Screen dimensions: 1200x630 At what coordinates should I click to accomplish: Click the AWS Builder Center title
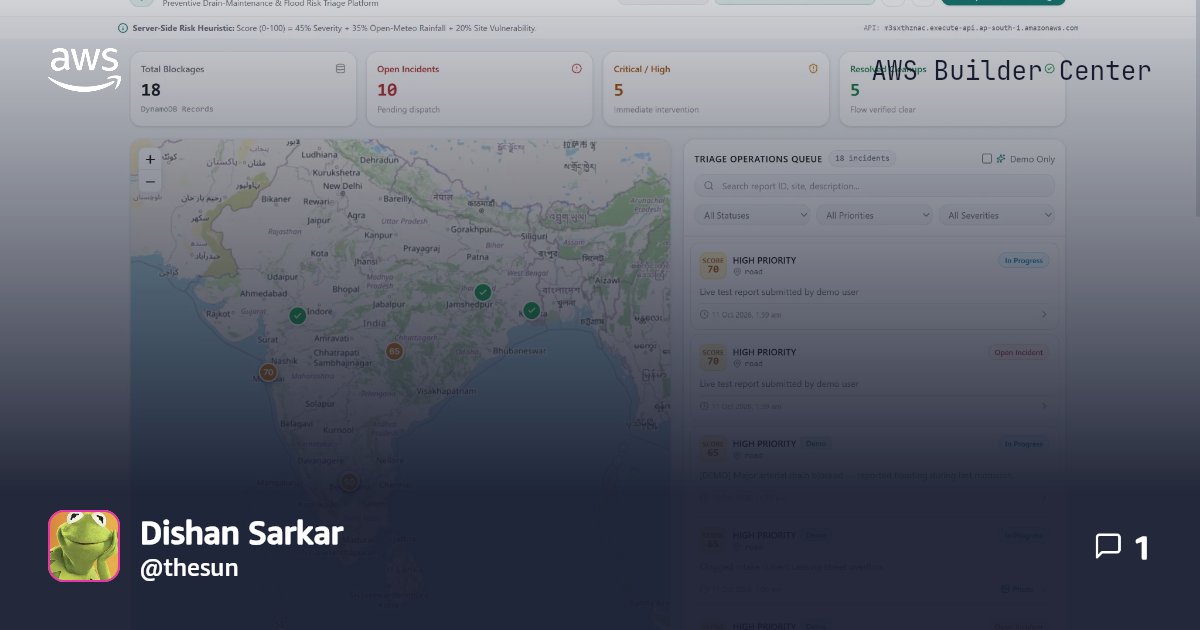[x=1011, y=70]
